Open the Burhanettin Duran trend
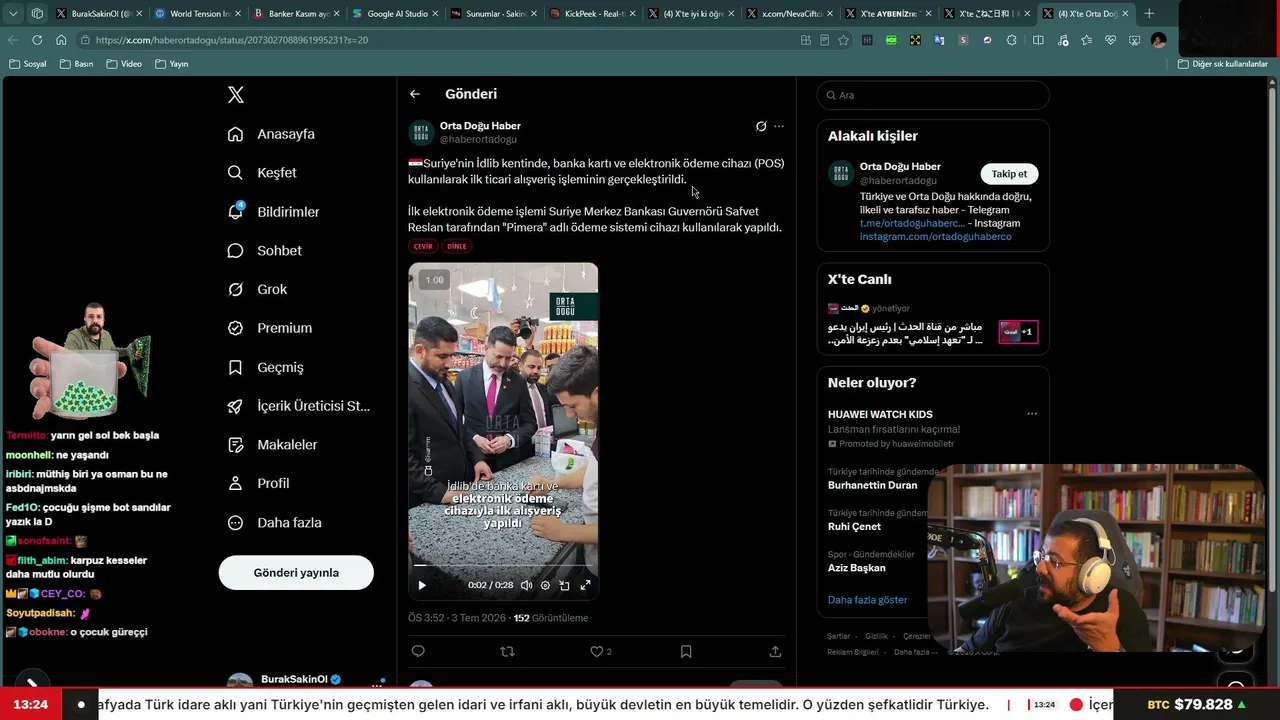This screenshot has height=720, width=1280. (872, 485)
